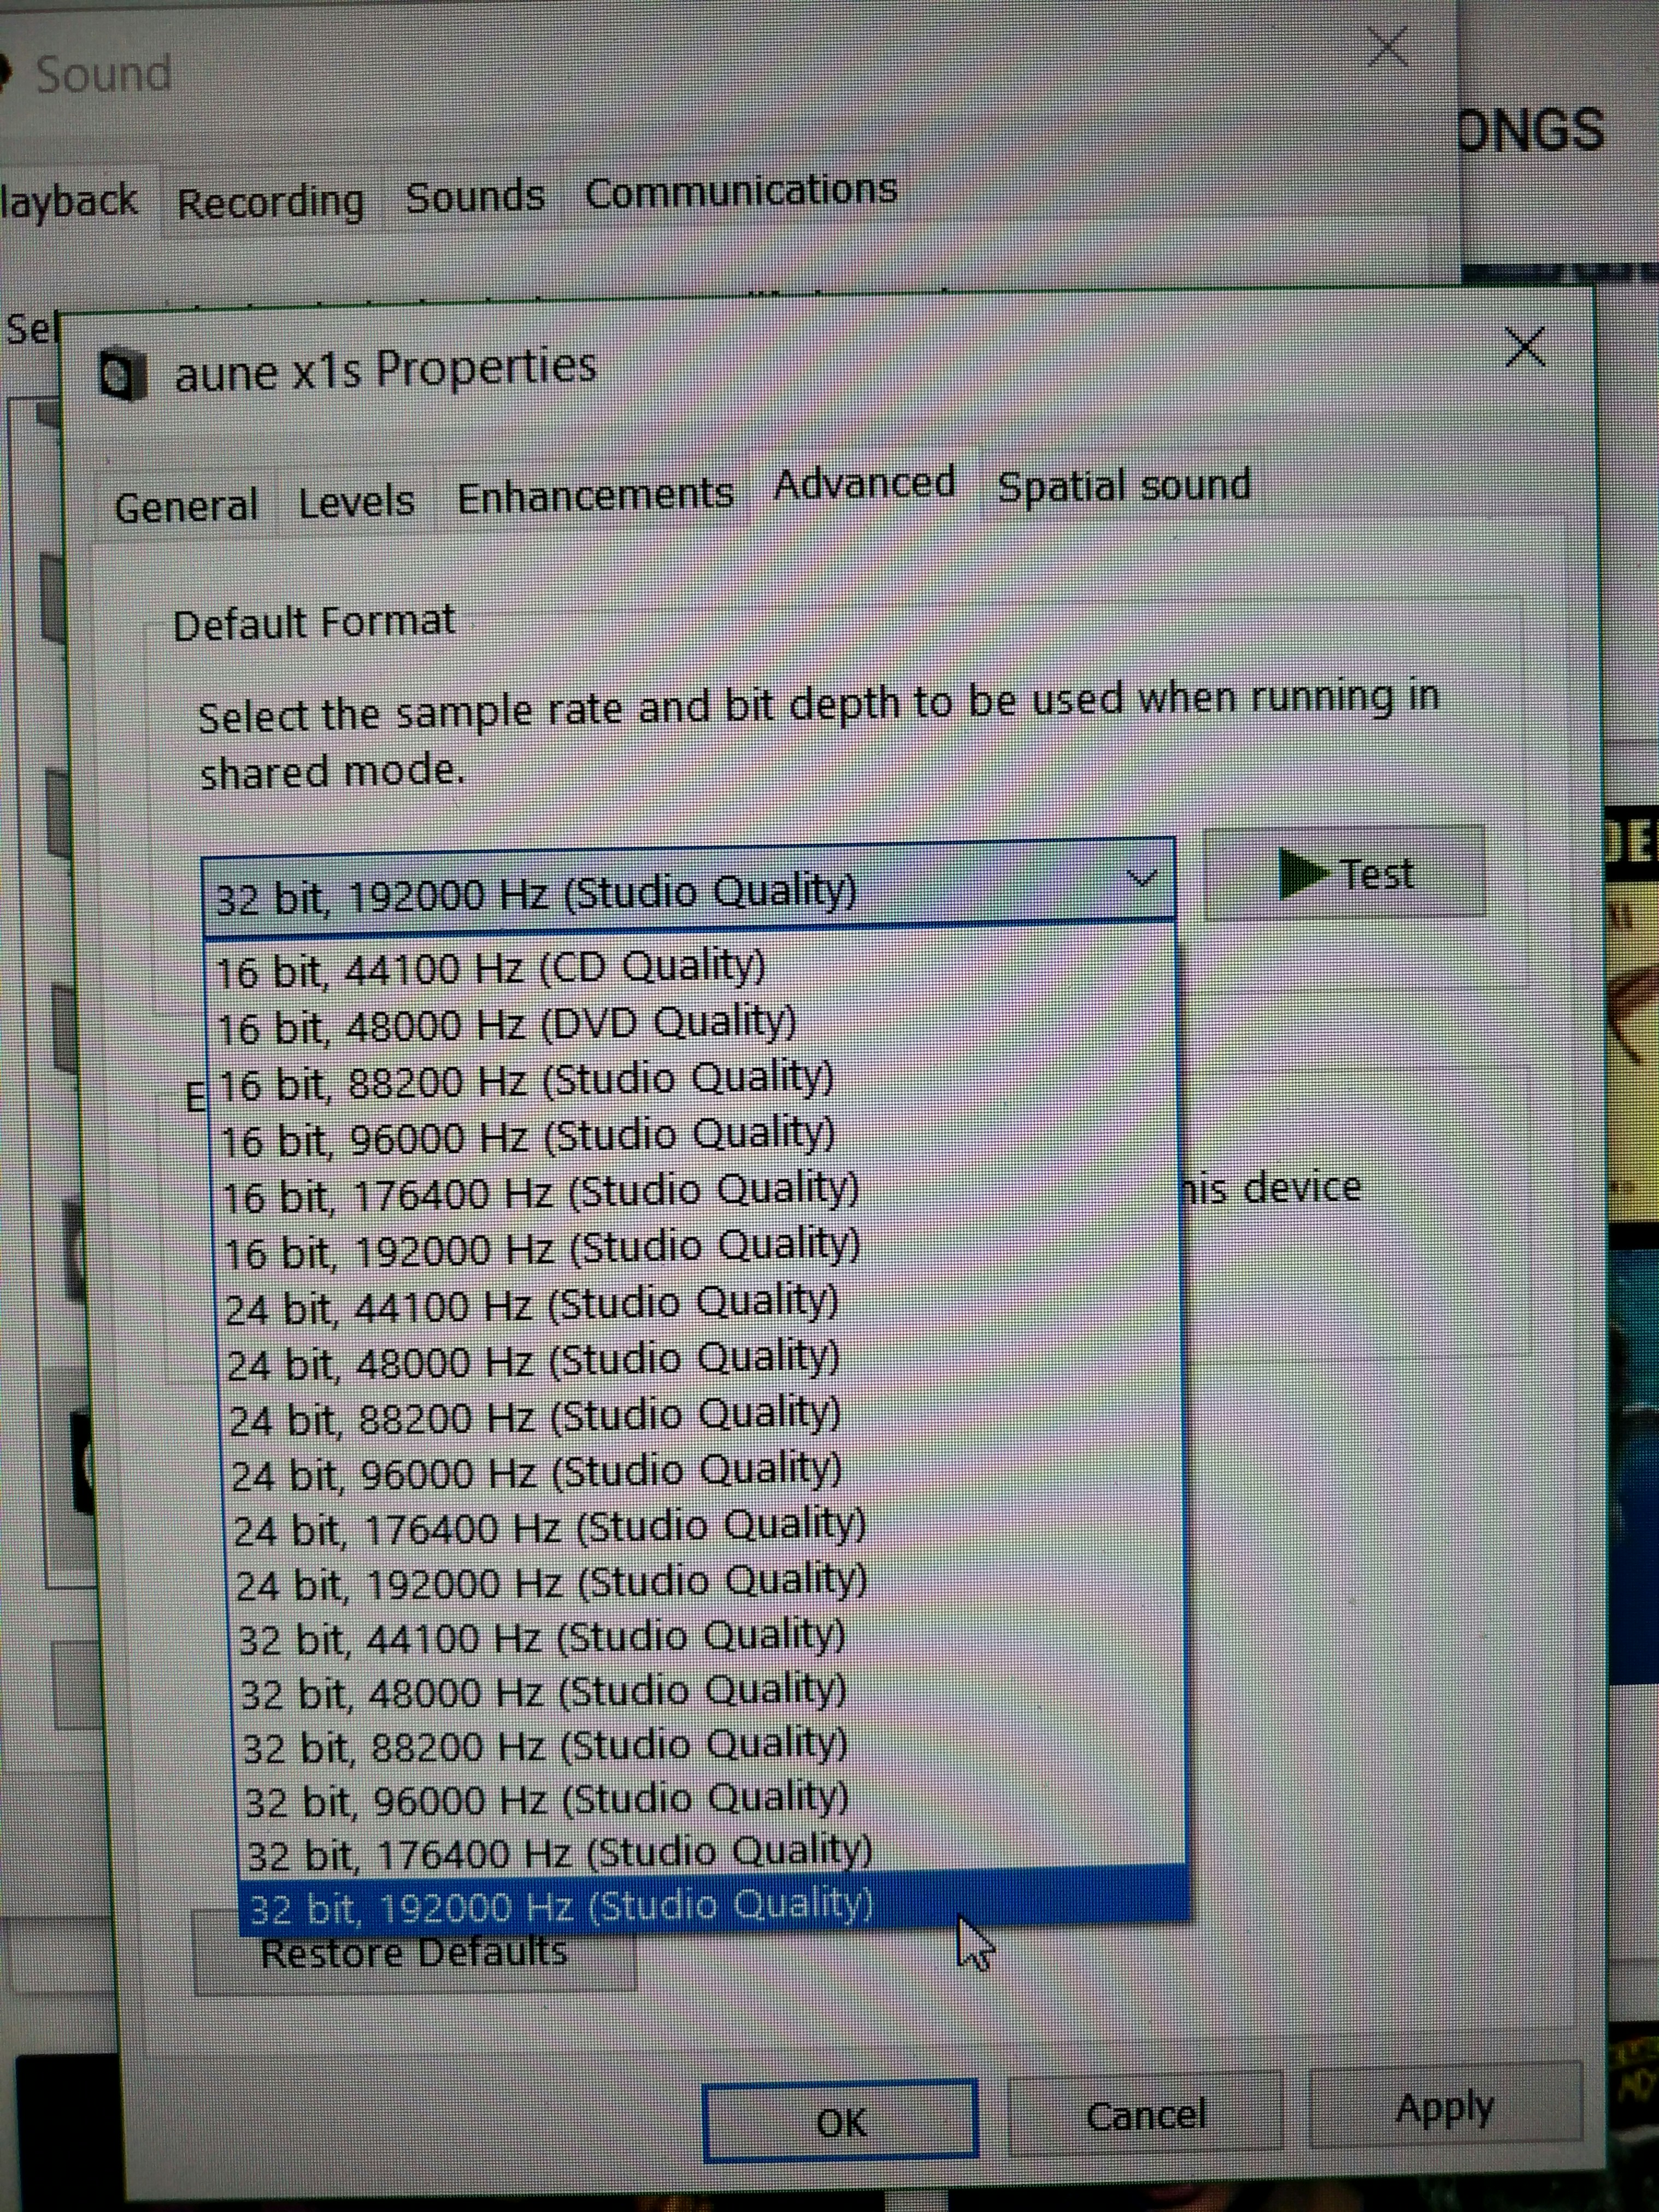The width and height of the screenshot is (1659, 2212).
Task: Open the Recording tab in Sound
Action: click(270, 202)
